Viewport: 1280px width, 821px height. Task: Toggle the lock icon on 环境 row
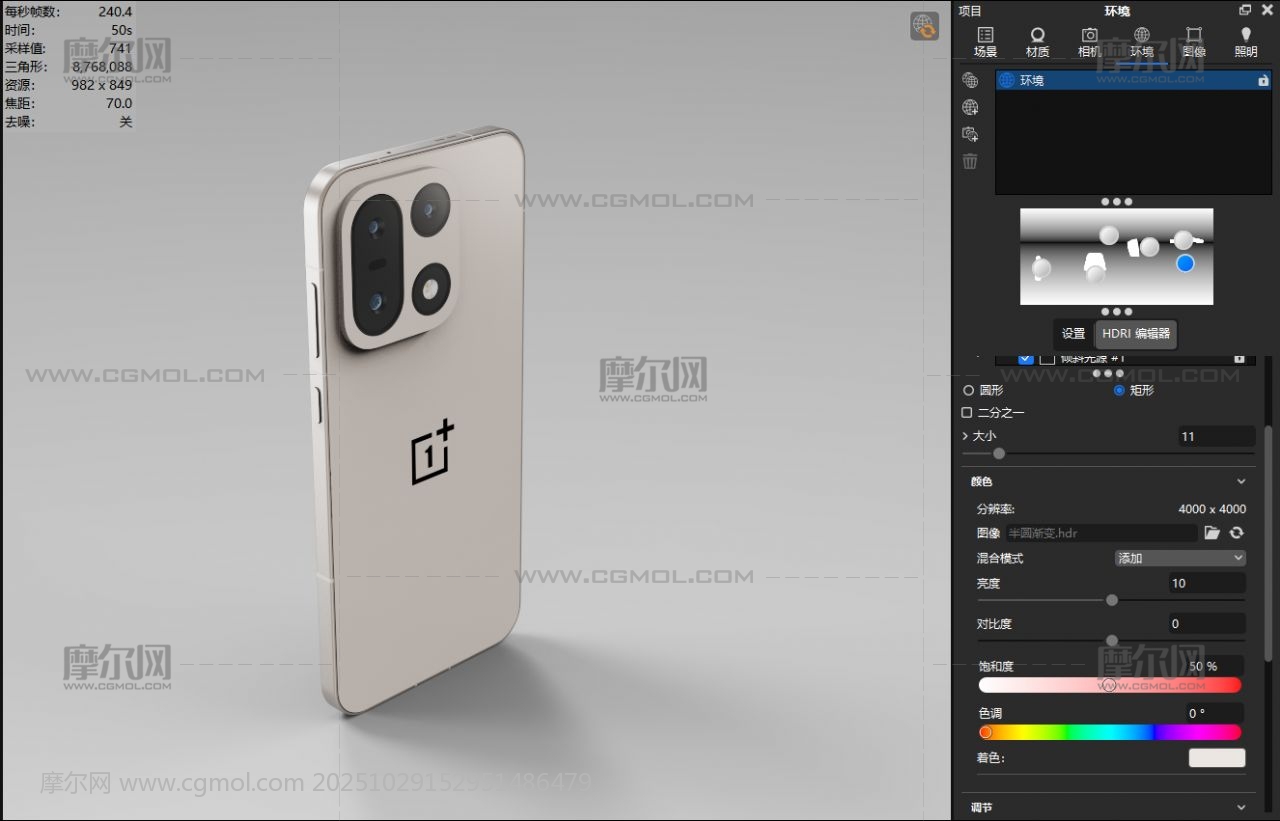(x=1263, y=80)
